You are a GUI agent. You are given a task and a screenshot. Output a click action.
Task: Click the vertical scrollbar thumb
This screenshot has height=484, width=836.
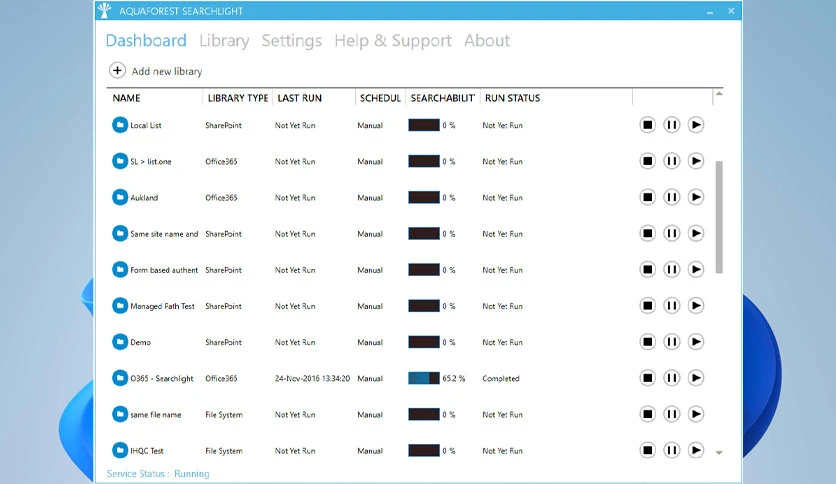[719, 217]
